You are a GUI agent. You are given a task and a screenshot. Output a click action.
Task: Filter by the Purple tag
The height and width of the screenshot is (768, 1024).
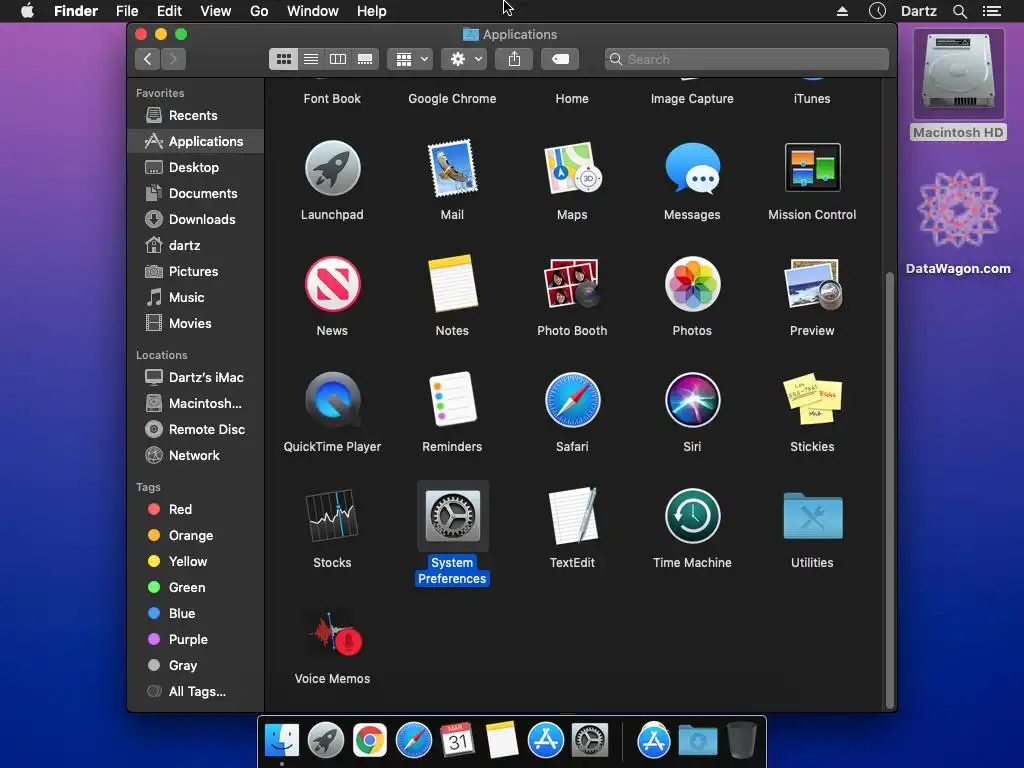pyautogui.click(x=196, y=640)
